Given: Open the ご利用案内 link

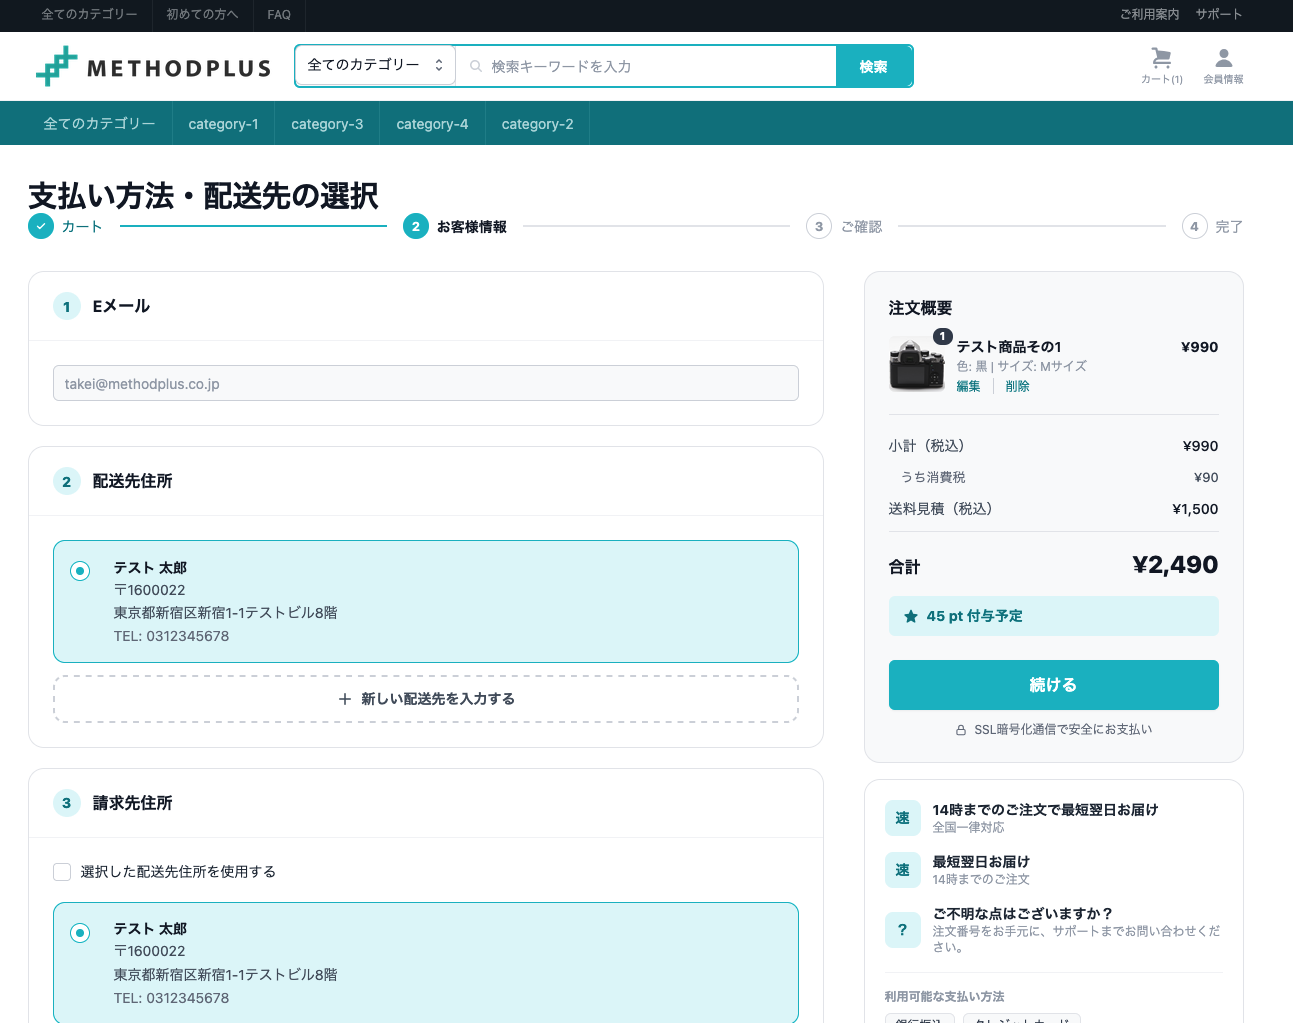Looking at the screenshot, I should point(1149,14).
